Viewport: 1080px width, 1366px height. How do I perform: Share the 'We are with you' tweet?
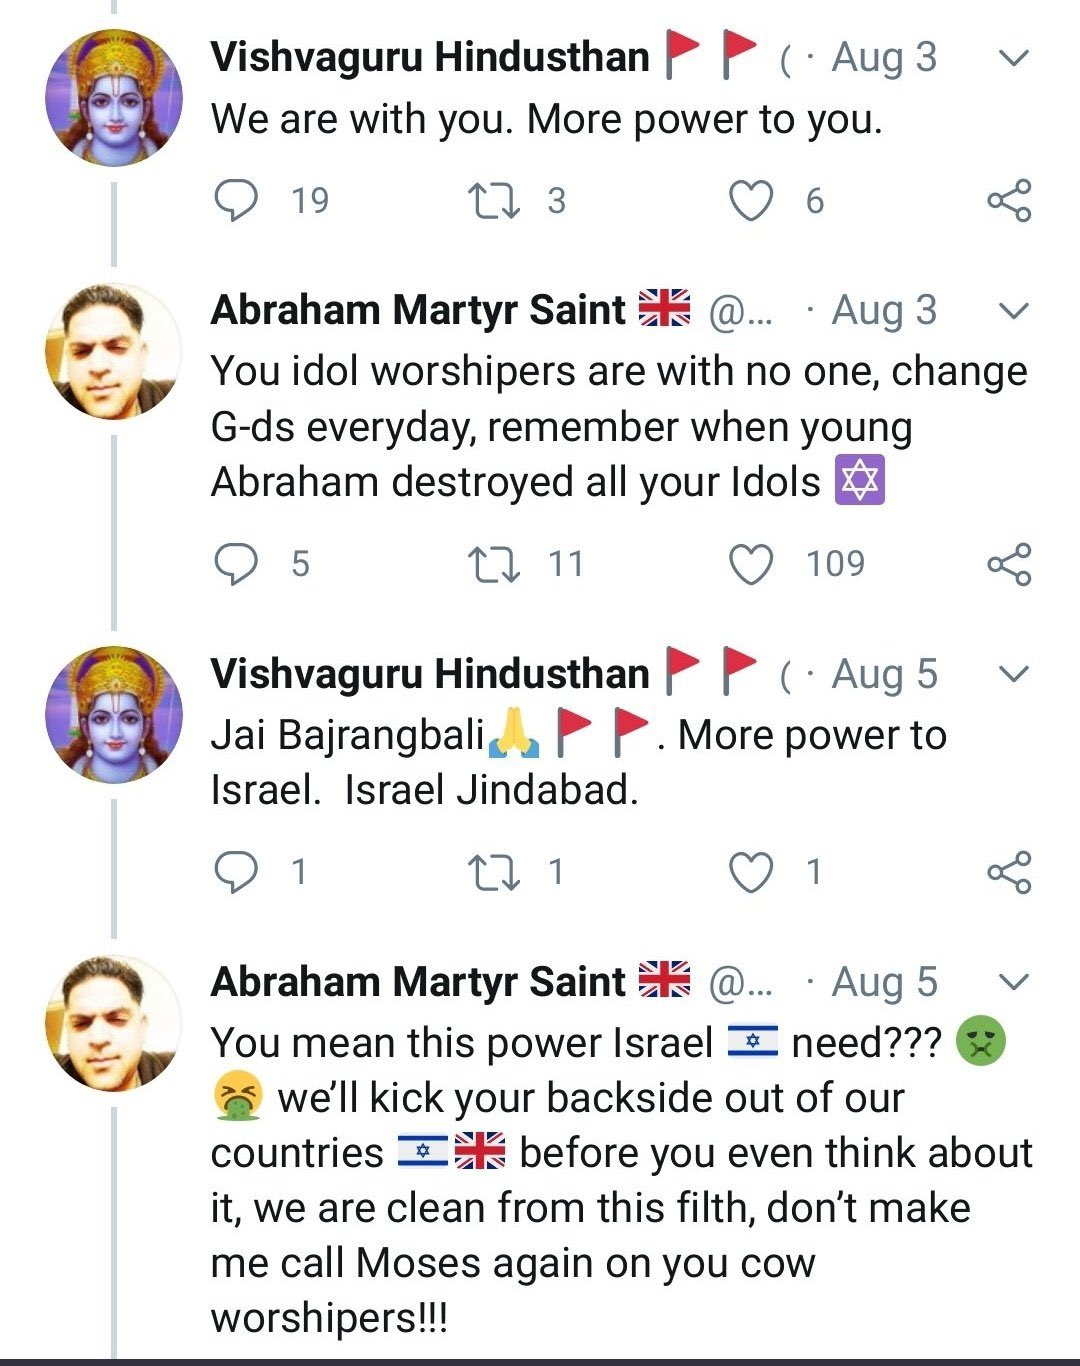[1009, 201]
